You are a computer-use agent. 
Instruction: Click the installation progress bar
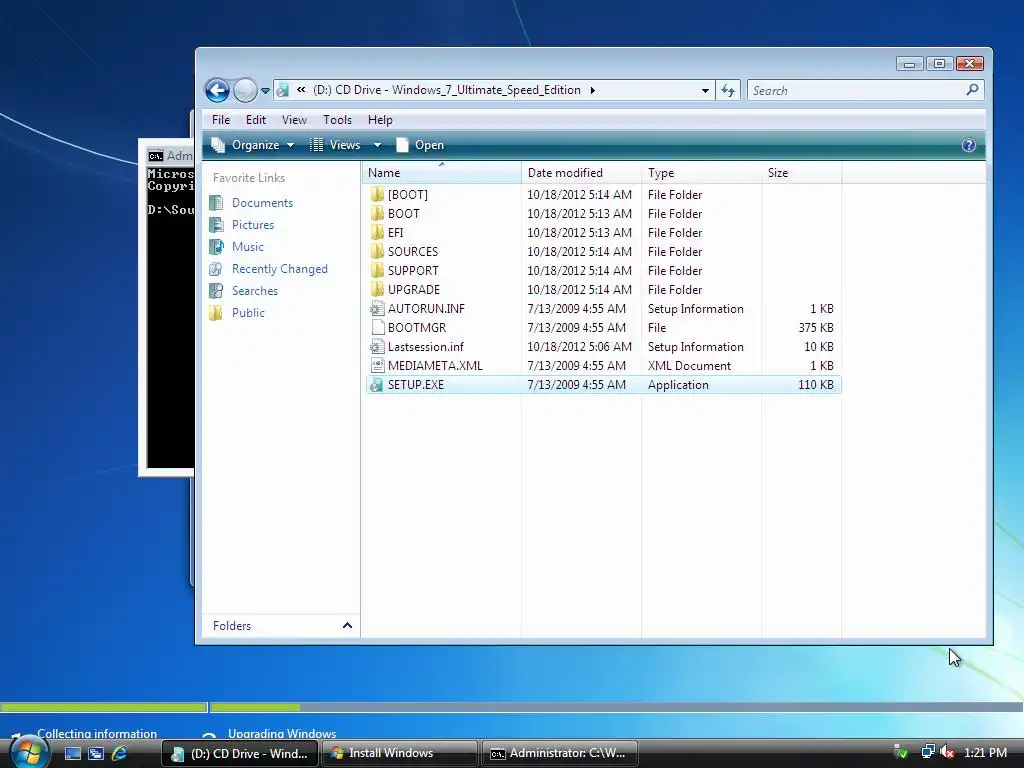coord(512,707)
